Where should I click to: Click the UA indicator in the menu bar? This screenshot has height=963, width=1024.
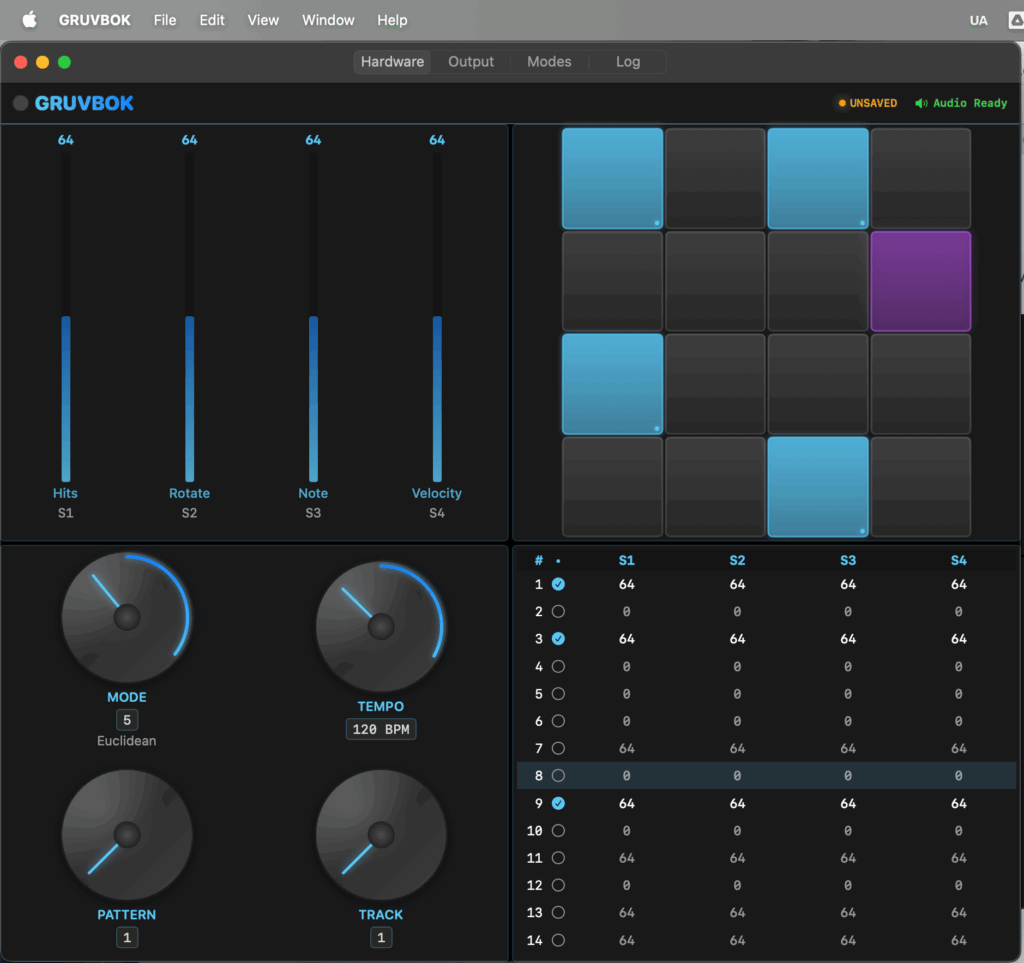pyautogui.click(x=977, y=19)
